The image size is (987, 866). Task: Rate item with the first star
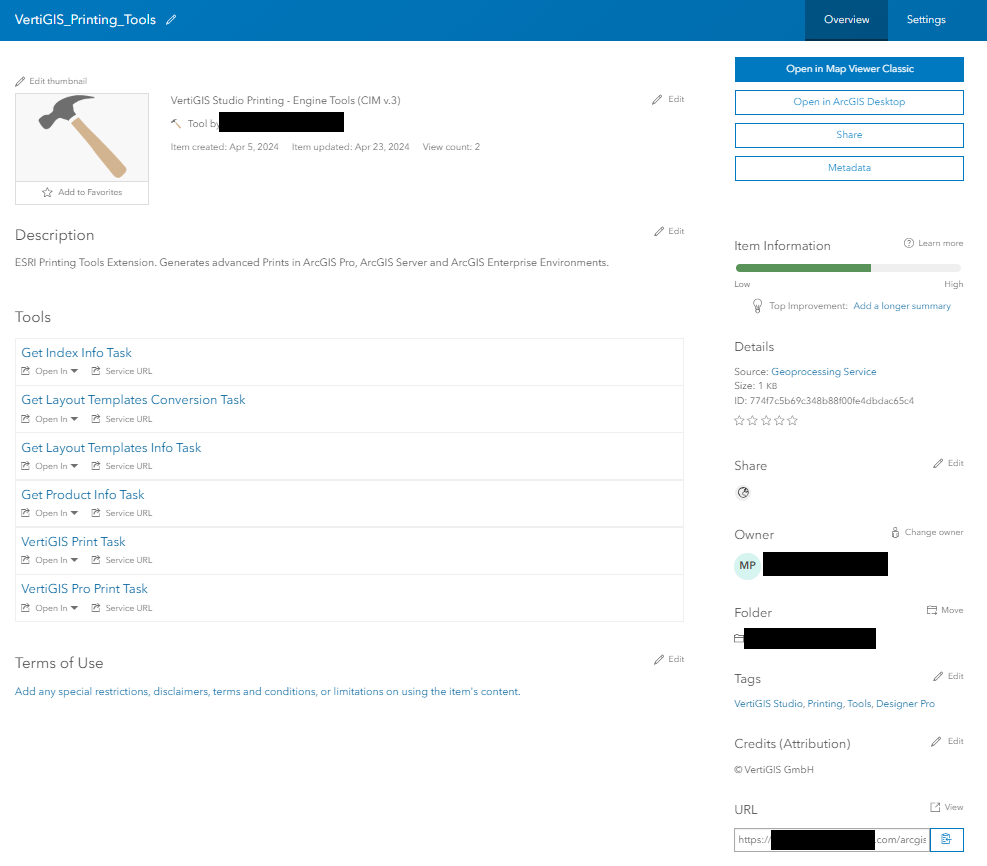(739, 420)
